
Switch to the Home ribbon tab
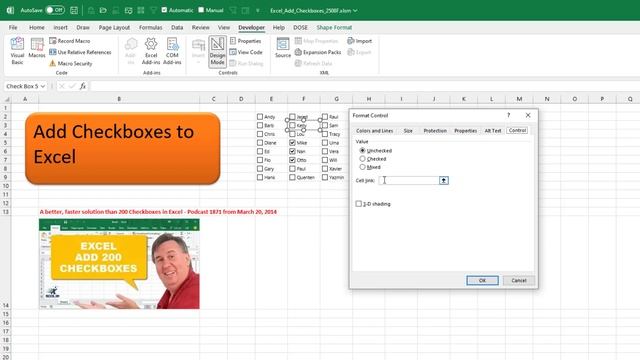tap(37, 27)
